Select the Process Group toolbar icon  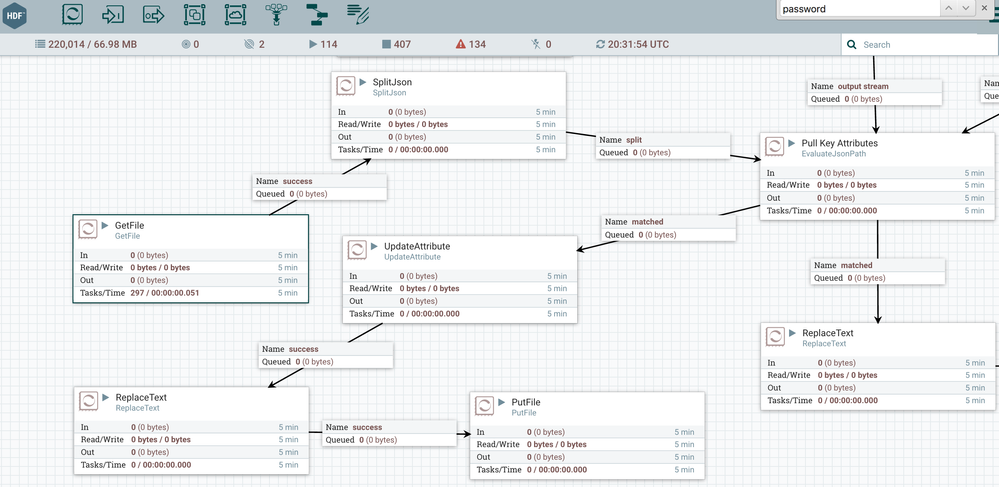tap(194, 14)
